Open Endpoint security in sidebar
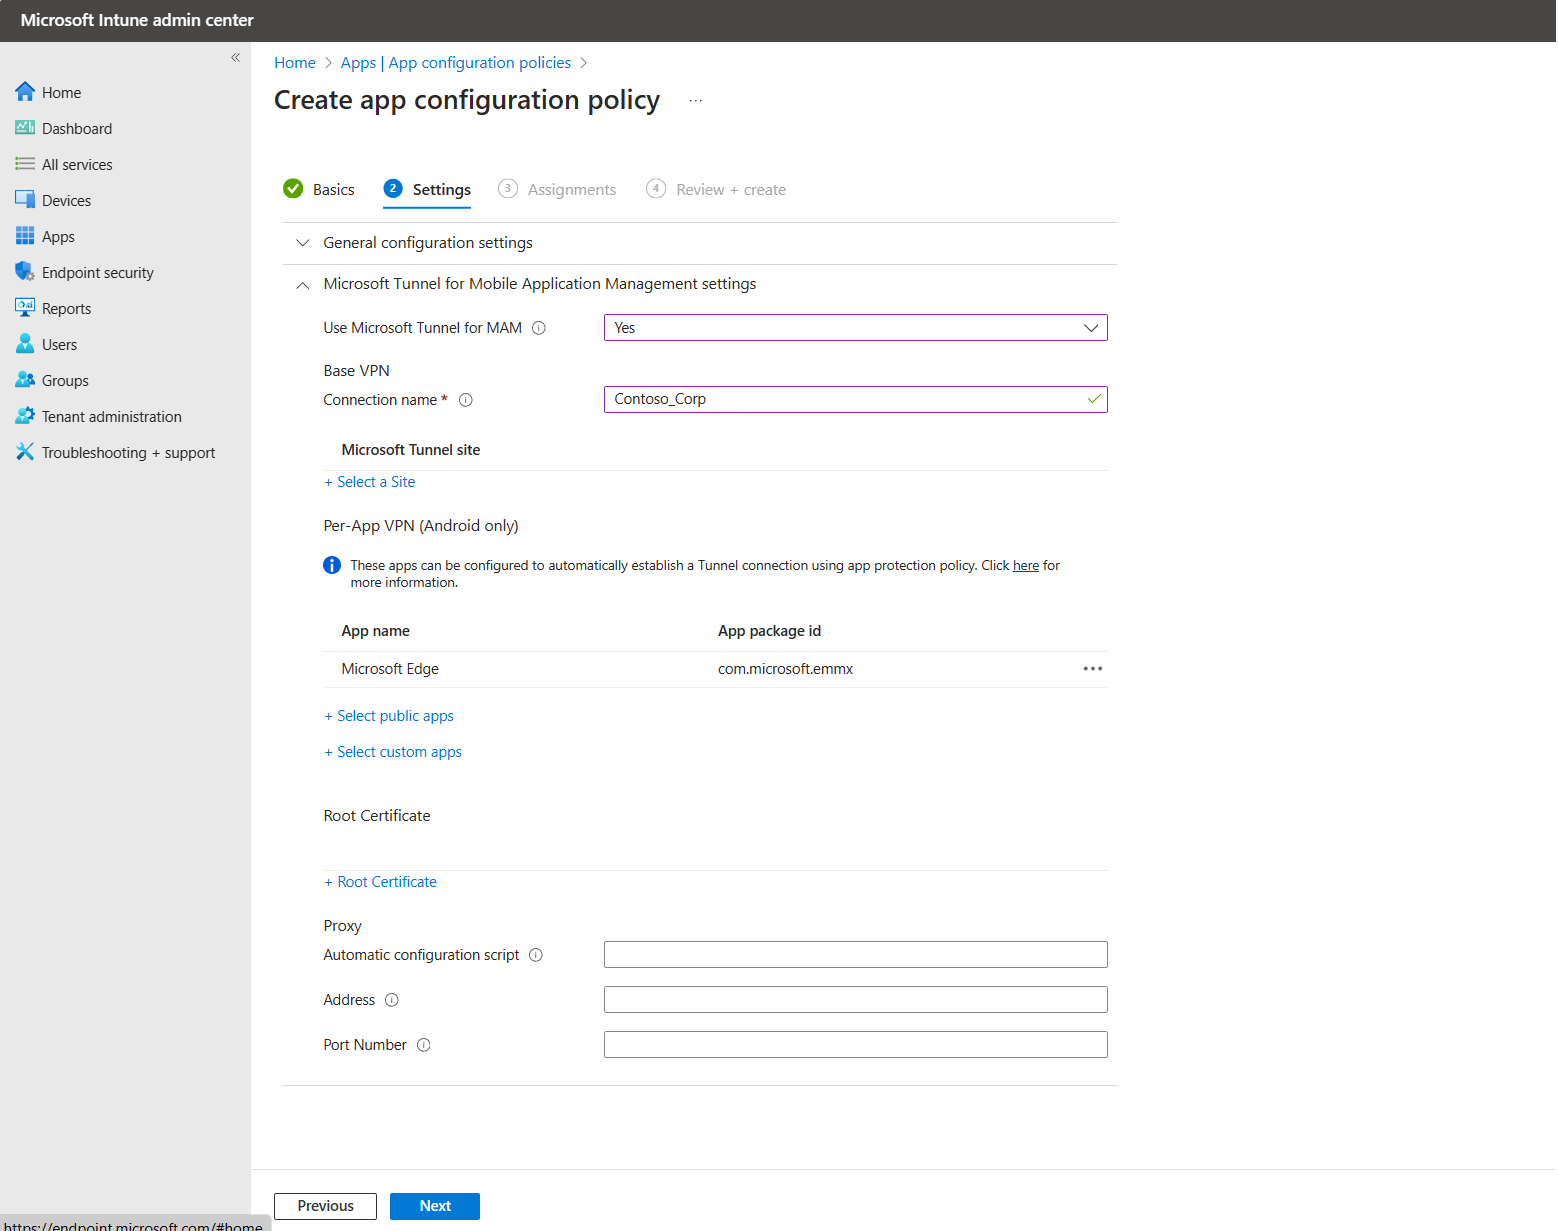Screen dimensions: 1558x1231 (x=97, y=272)
